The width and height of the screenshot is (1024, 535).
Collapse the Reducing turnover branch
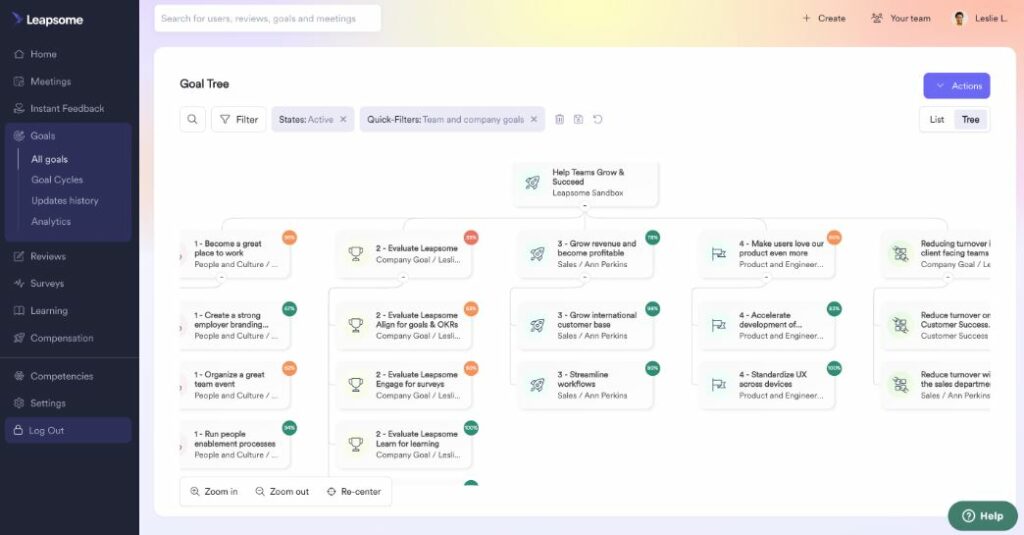click(948, 278)
